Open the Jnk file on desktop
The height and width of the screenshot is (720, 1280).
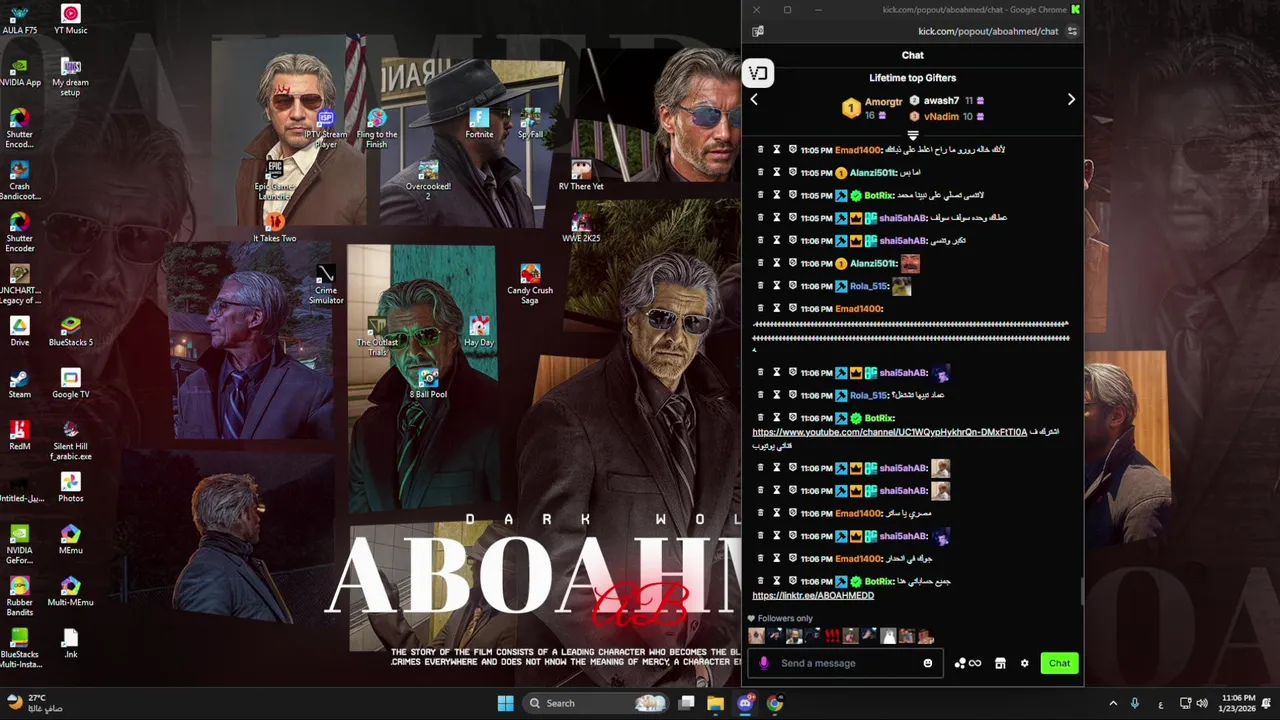(x=70, y=643)
